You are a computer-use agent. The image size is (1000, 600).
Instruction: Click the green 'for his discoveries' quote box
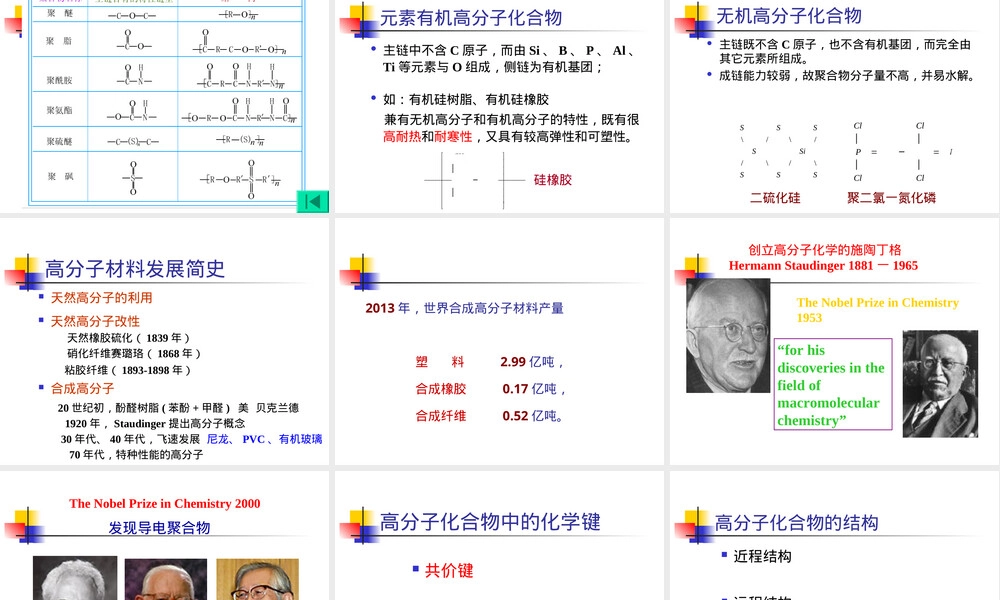click(x=832, y=384)
